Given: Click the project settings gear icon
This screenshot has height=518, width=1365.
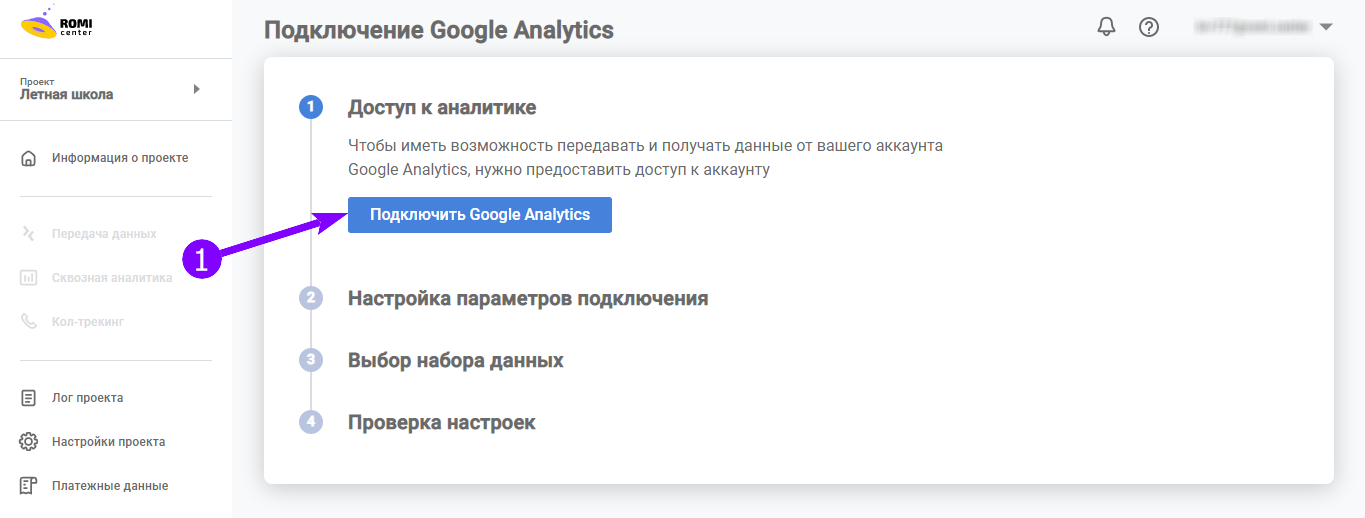Looking at the screenshot, I should click(x=29, y=442).
